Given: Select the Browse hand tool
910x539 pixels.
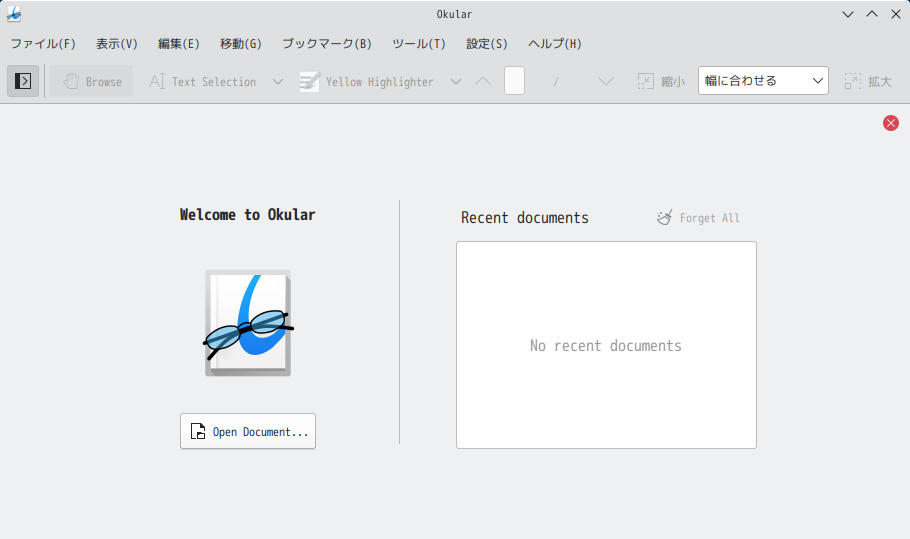Looking at the screenshot, I should (x=92, y=81).
